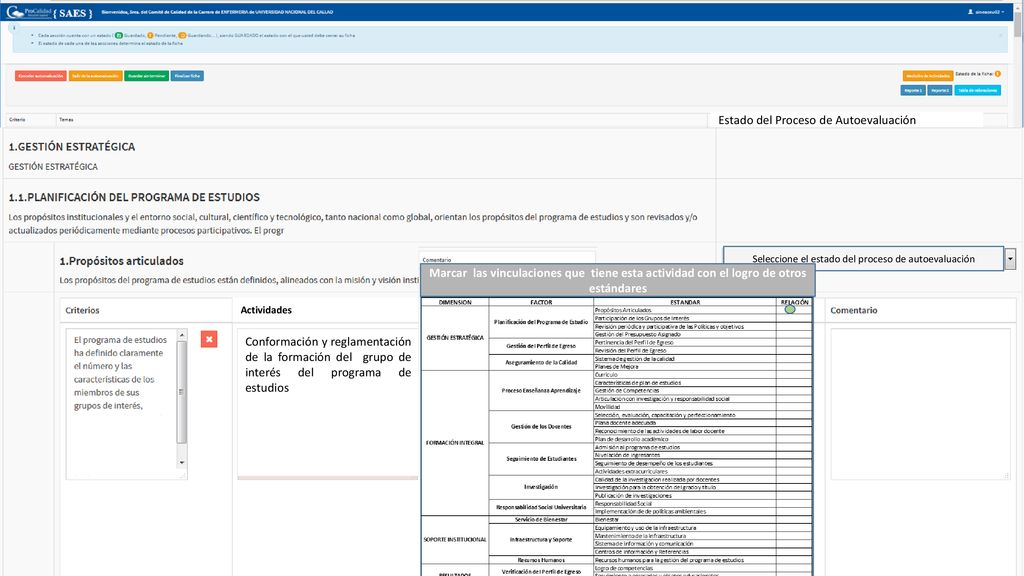Image resolution: width=1024 pixels, height=576 pixels.
Task: Open Reporte 2
Action: (940, 90)
